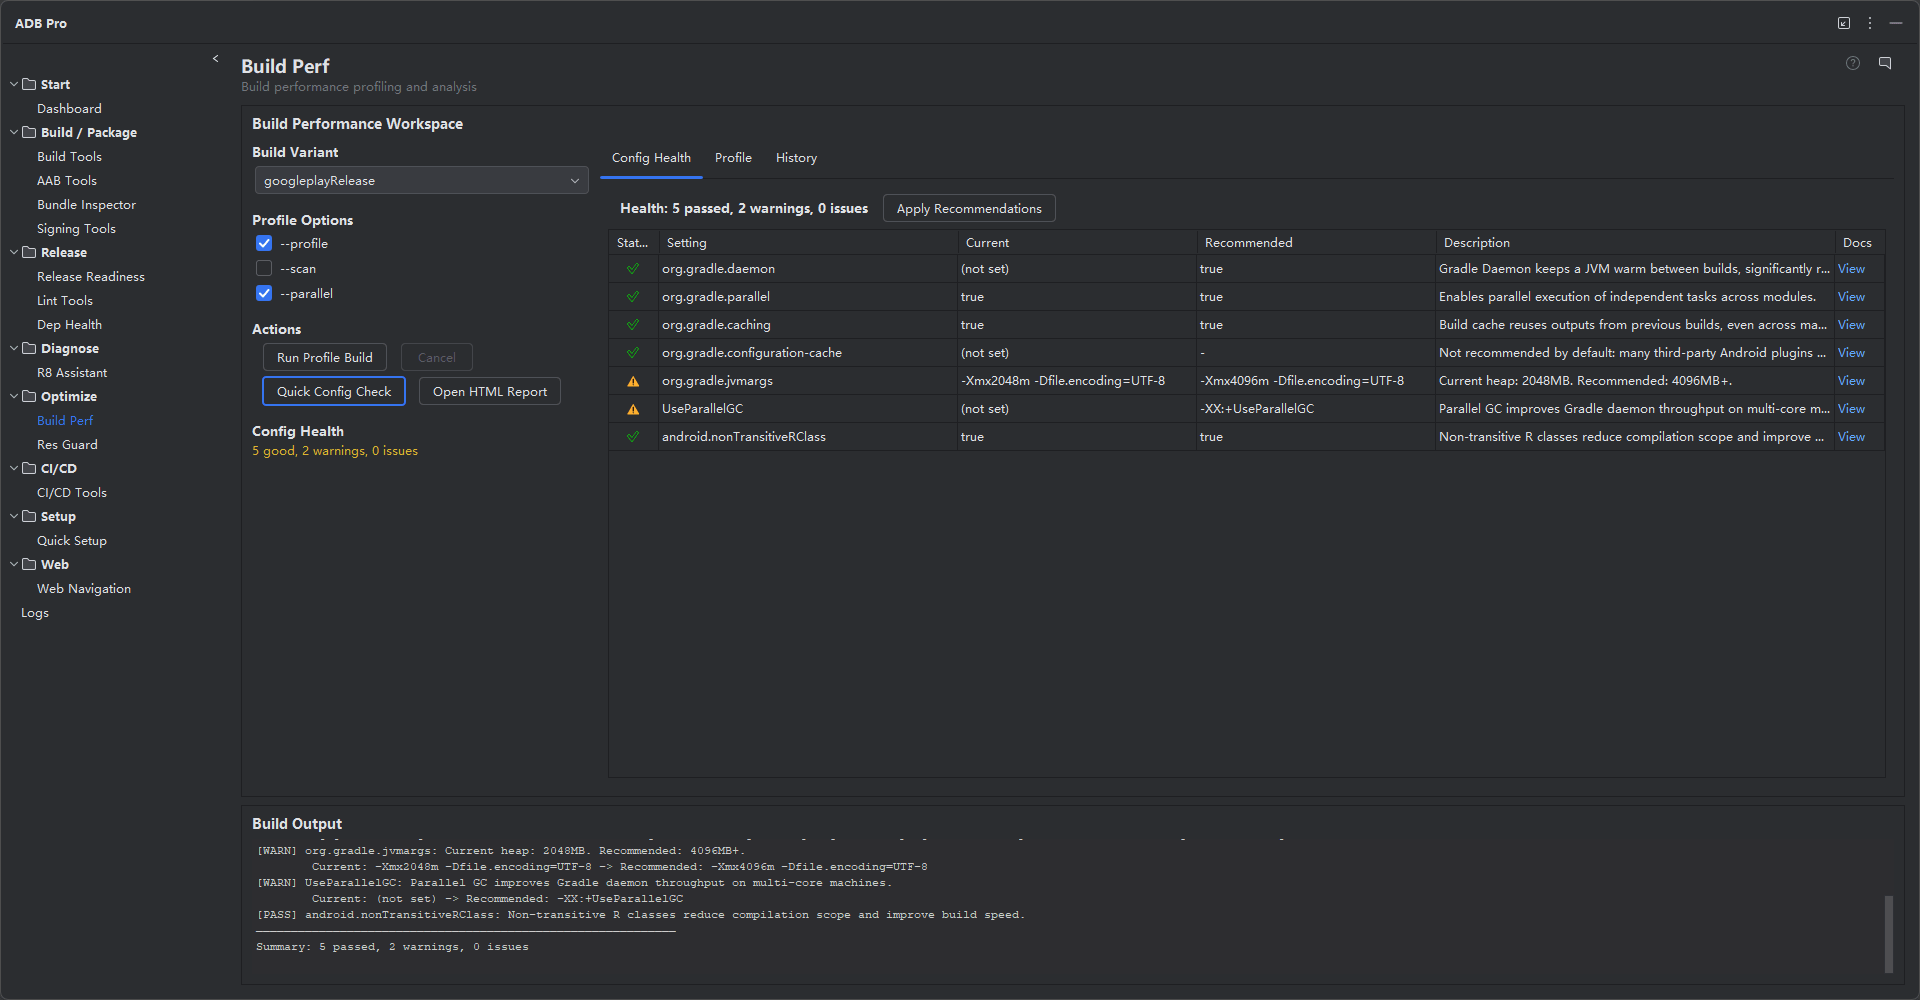Click the warning icon for UseParallelGC
Viewport: 1920px width, 1000px height.
(633, 409)
